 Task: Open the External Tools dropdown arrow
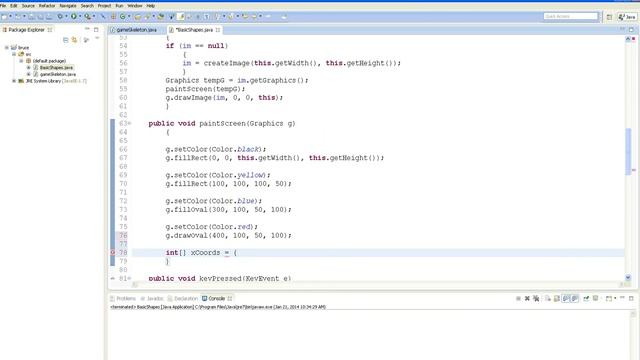tap(94, 16)
